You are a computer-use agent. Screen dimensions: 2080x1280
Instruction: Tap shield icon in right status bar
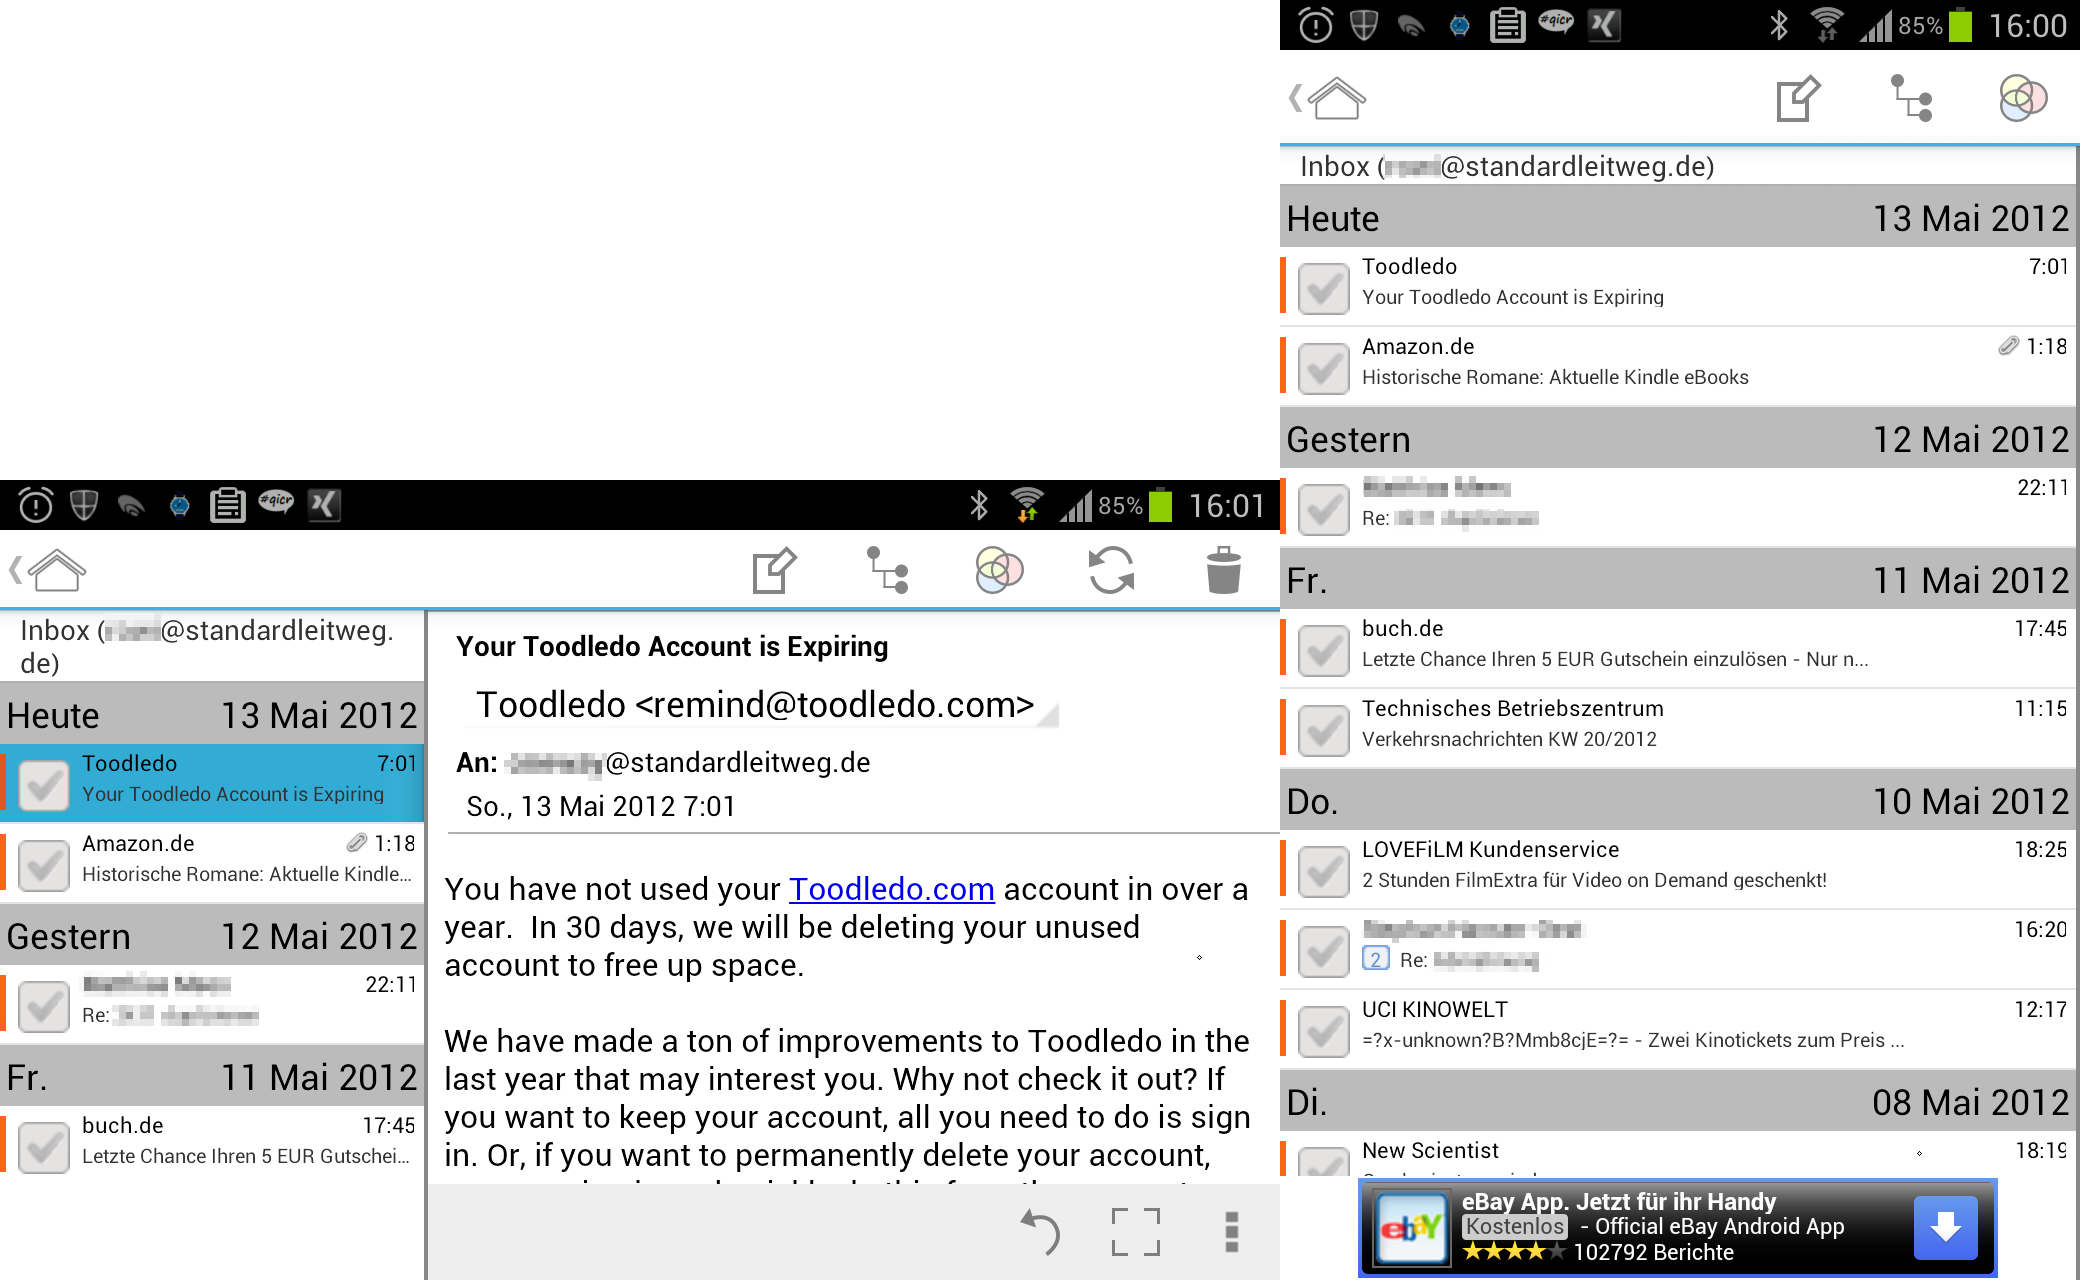click(x=1364, y=25)
